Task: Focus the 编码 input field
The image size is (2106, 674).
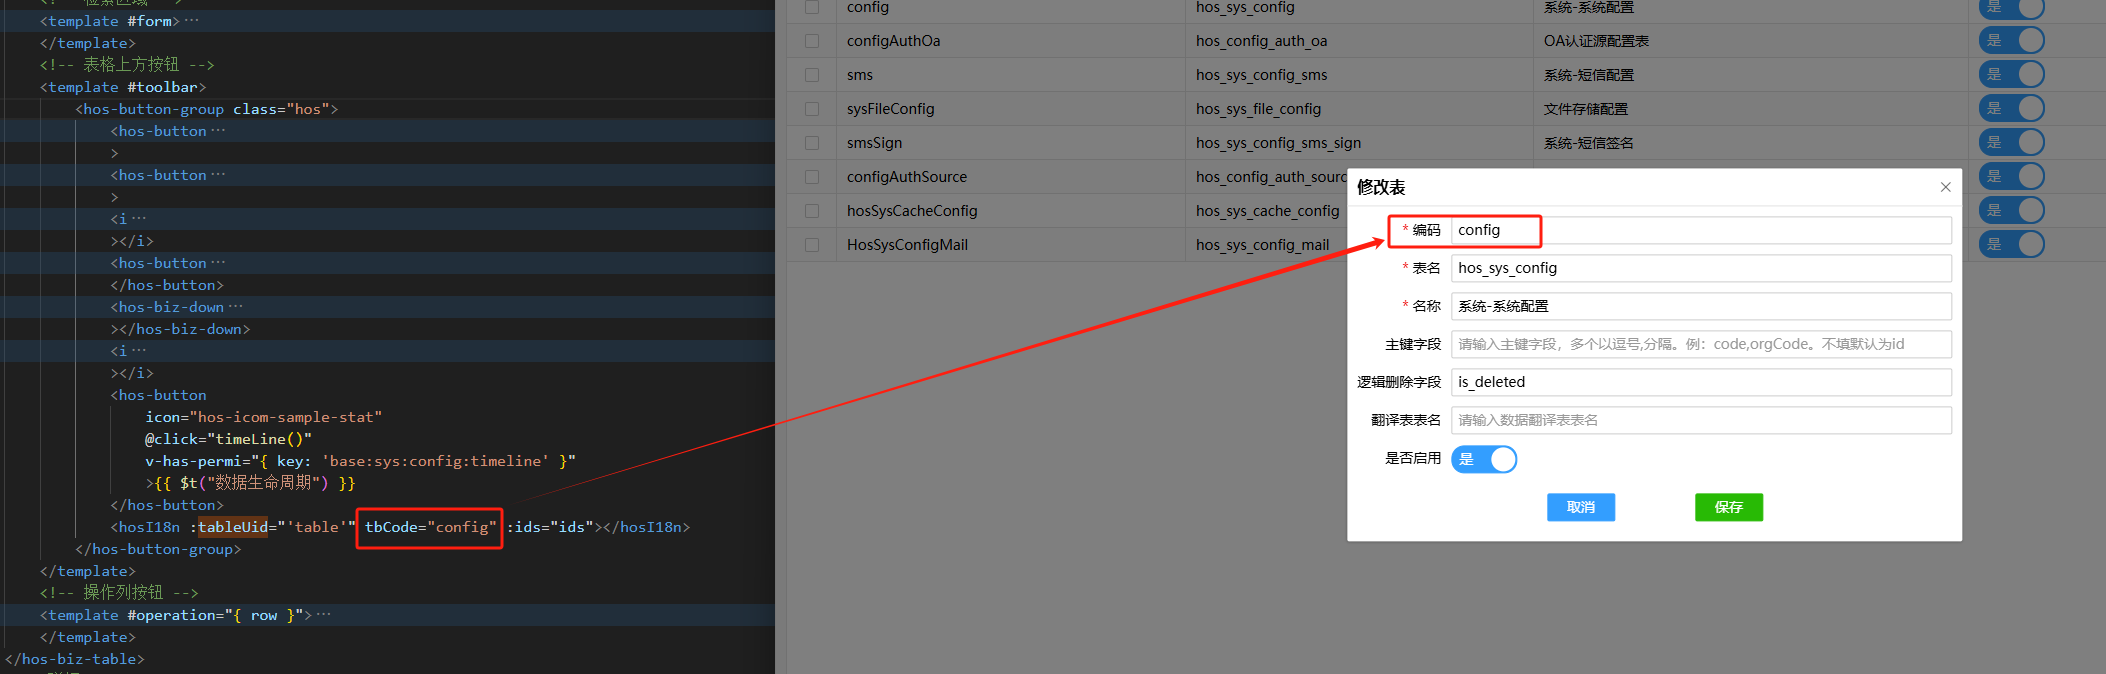Action: tap(1700, 230)
